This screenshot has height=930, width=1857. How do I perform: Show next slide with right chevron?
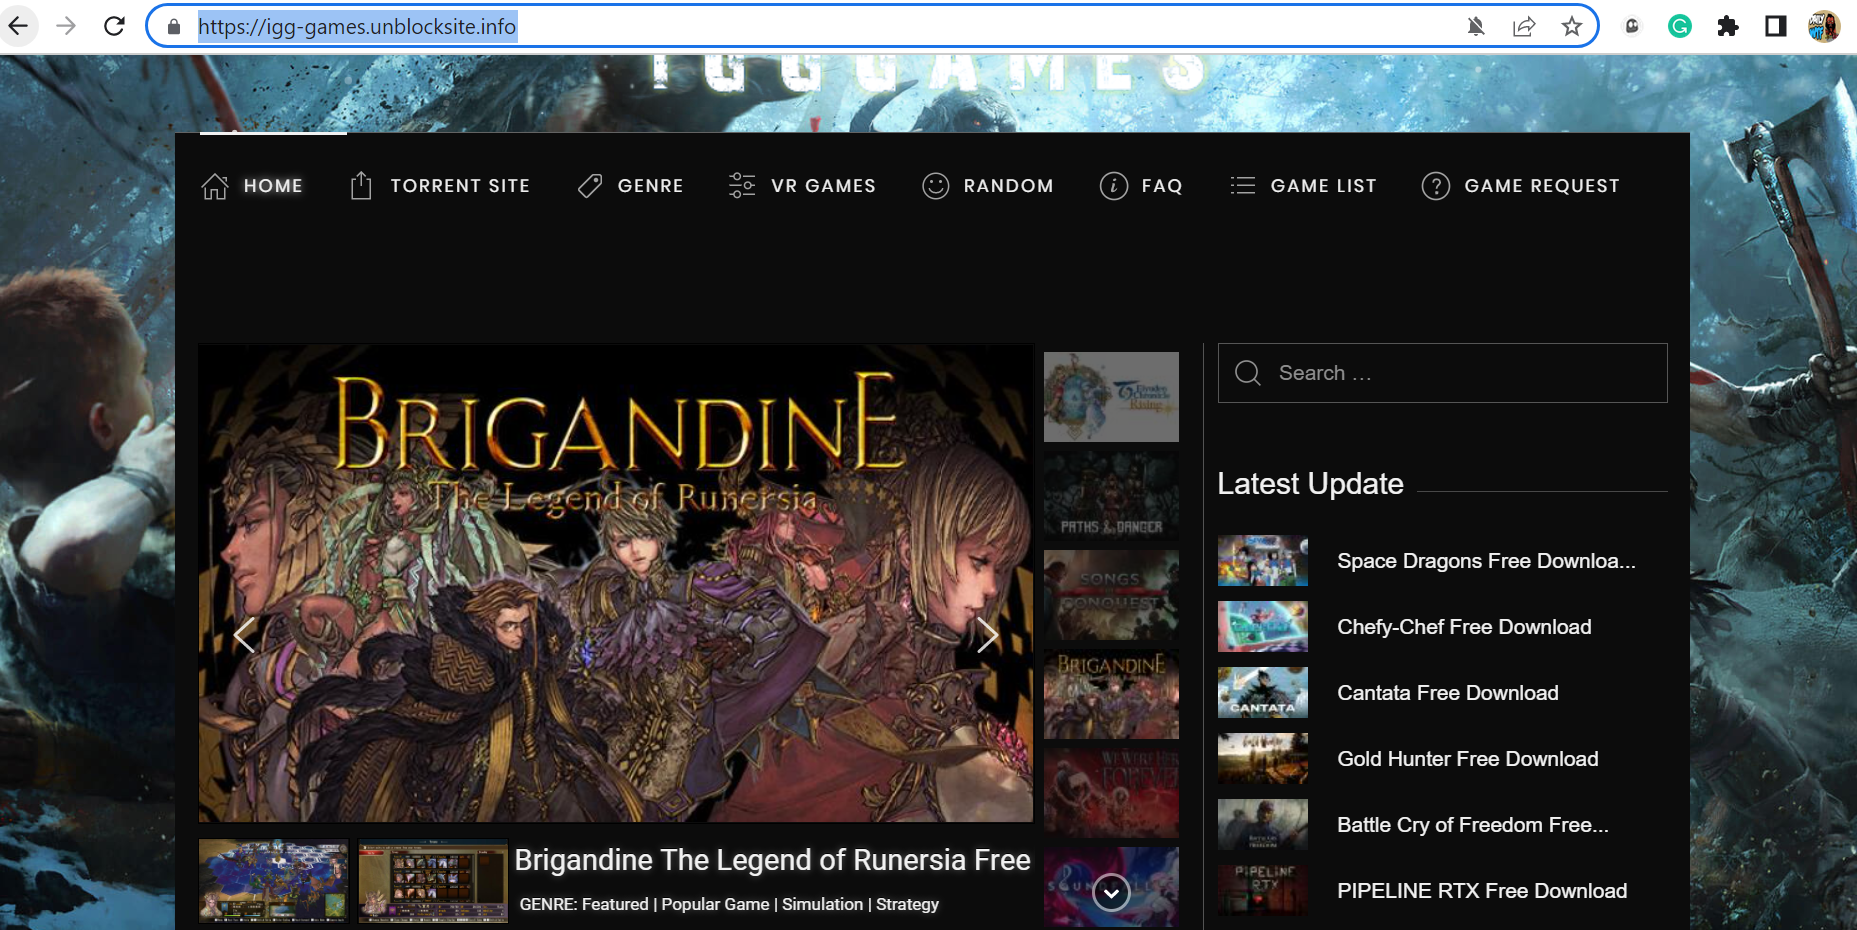(x=986, y=635)
